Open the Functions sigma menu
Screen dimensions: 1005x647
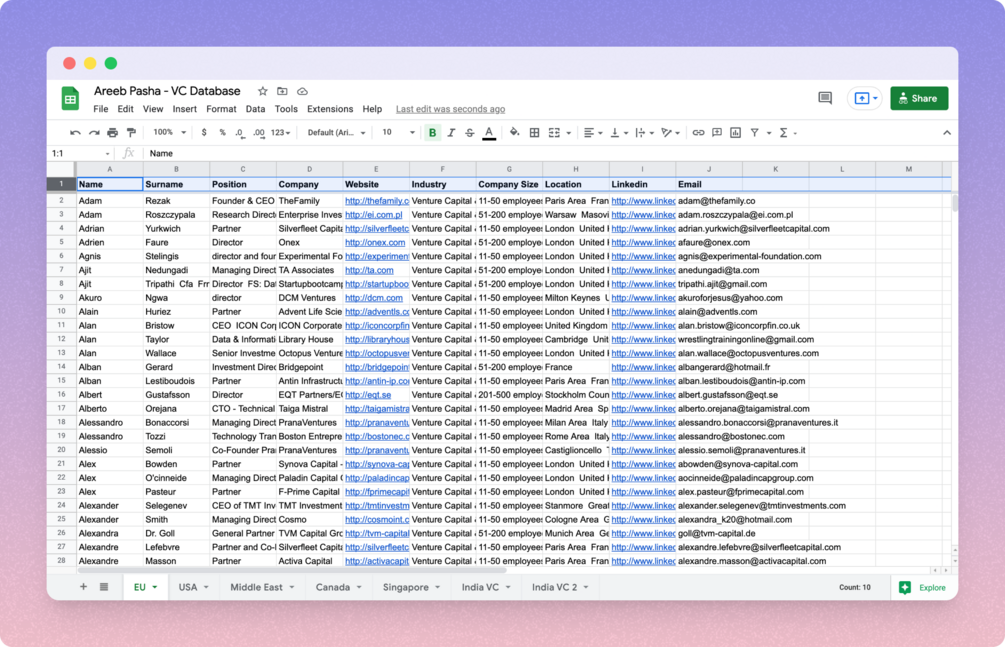point(783,133)
